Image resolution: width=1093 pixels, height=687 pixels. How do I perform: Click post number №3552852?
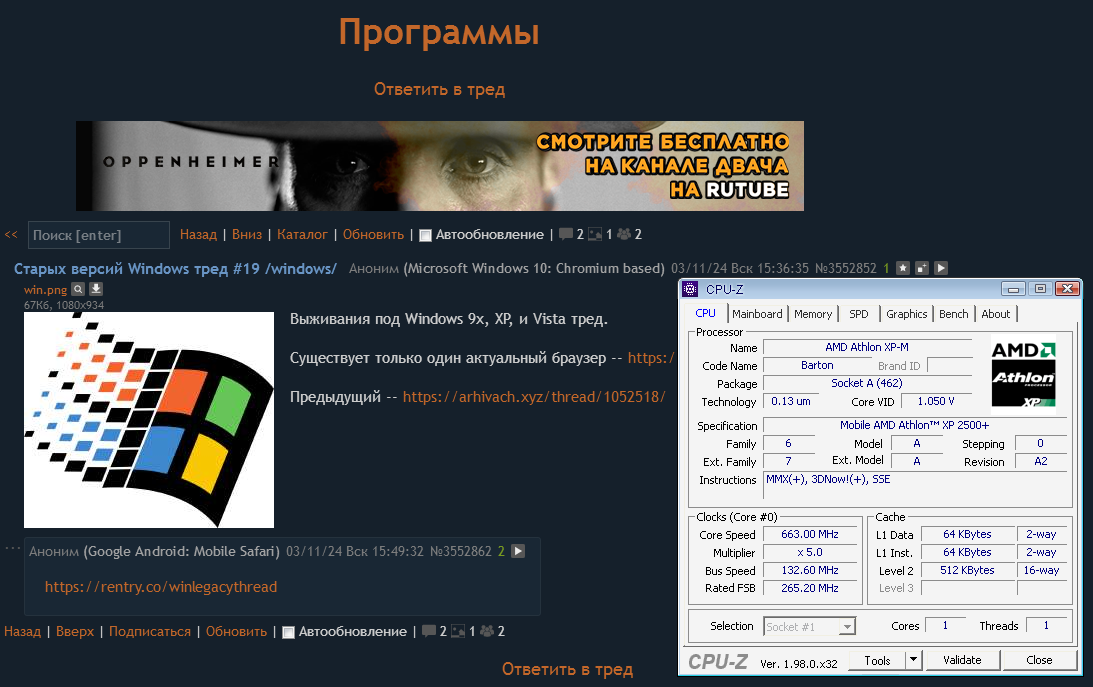846,268
